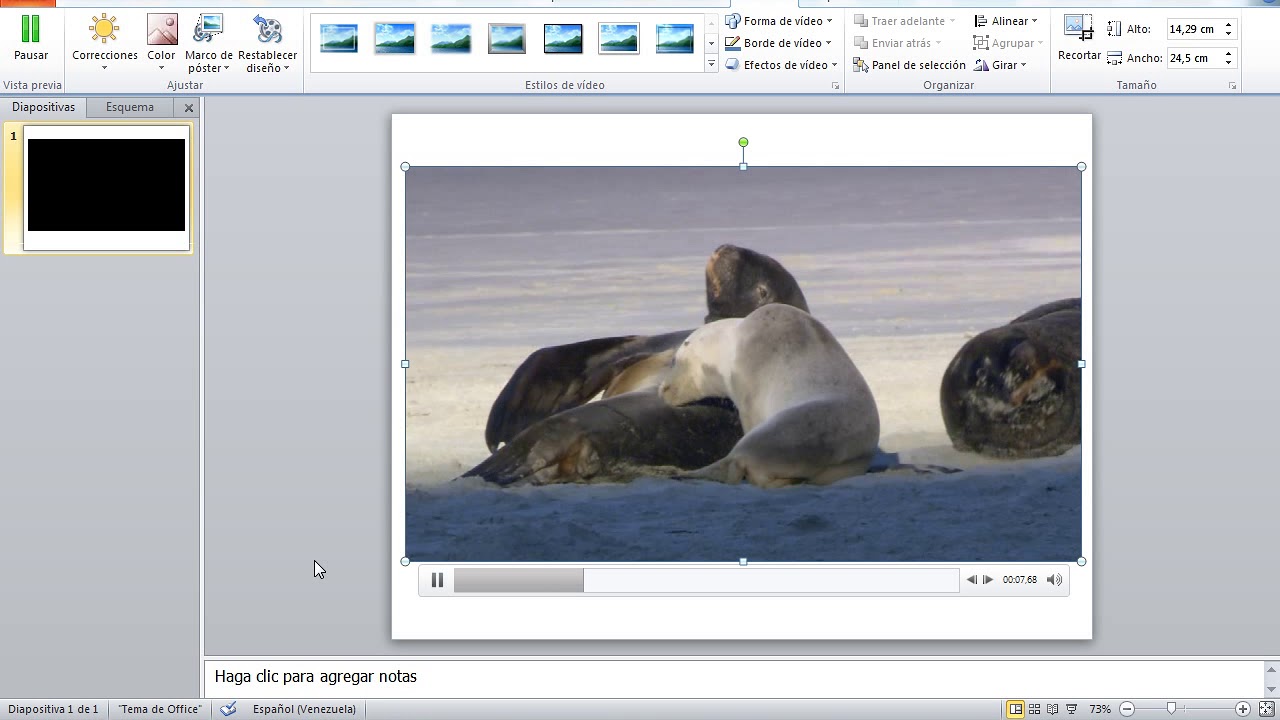The width and height of the screenshot is (1280, 720).
Task: Open the Color recolor menu
Action: tap(161, 42)
